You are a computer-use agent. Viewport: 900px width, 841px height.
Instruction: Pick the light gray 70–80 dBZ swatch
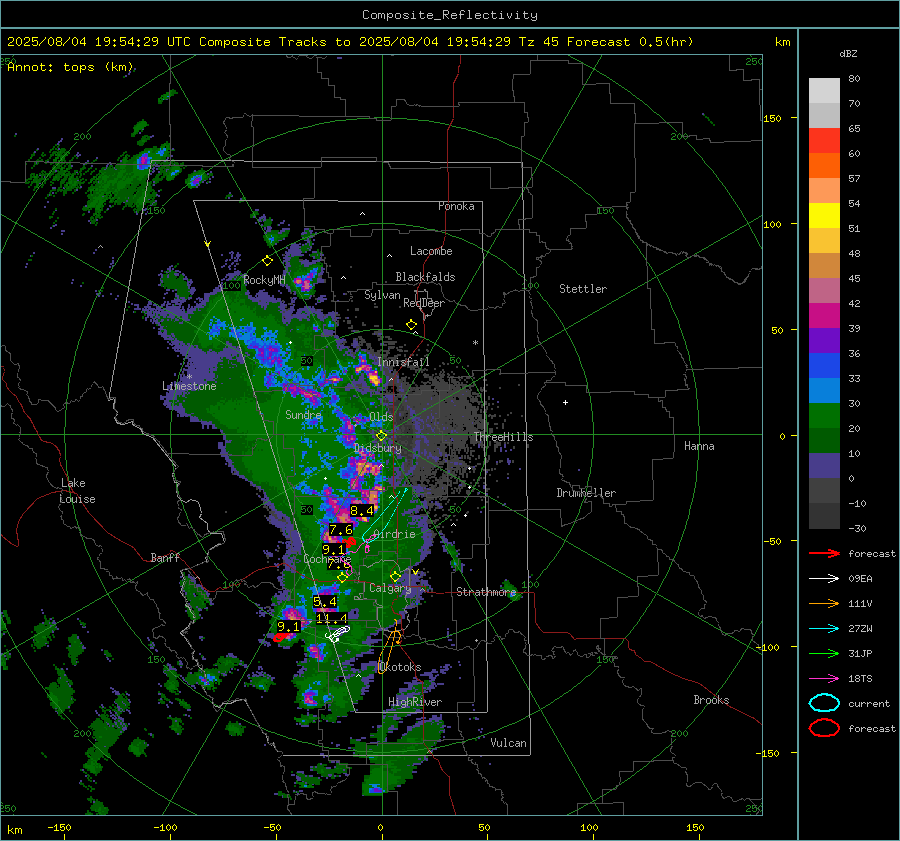click(824, 91)
